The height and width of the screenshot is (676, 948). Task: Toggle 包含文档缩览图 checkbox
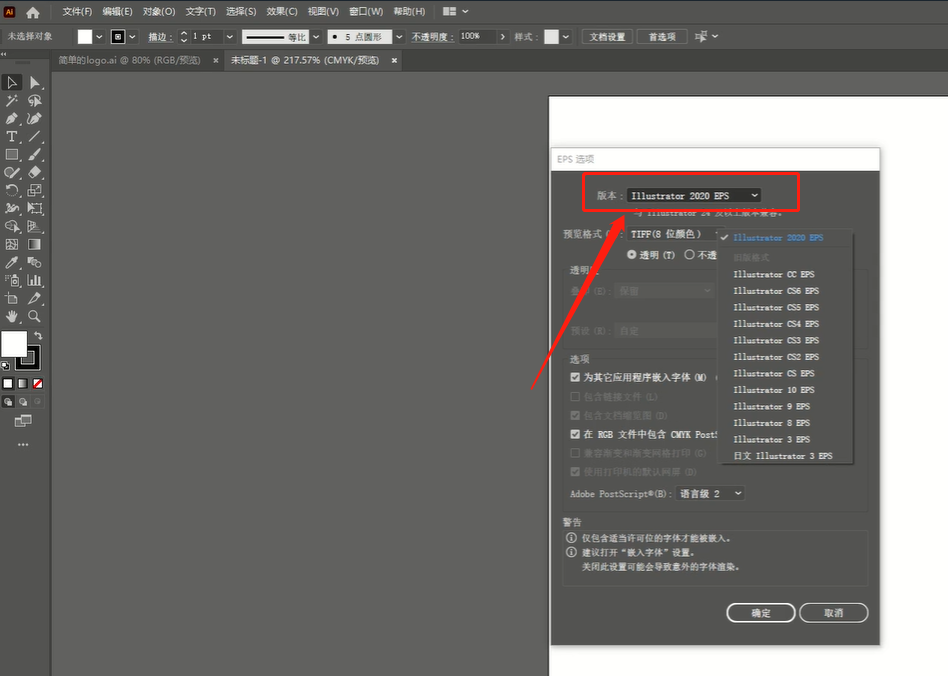[575, 415]
